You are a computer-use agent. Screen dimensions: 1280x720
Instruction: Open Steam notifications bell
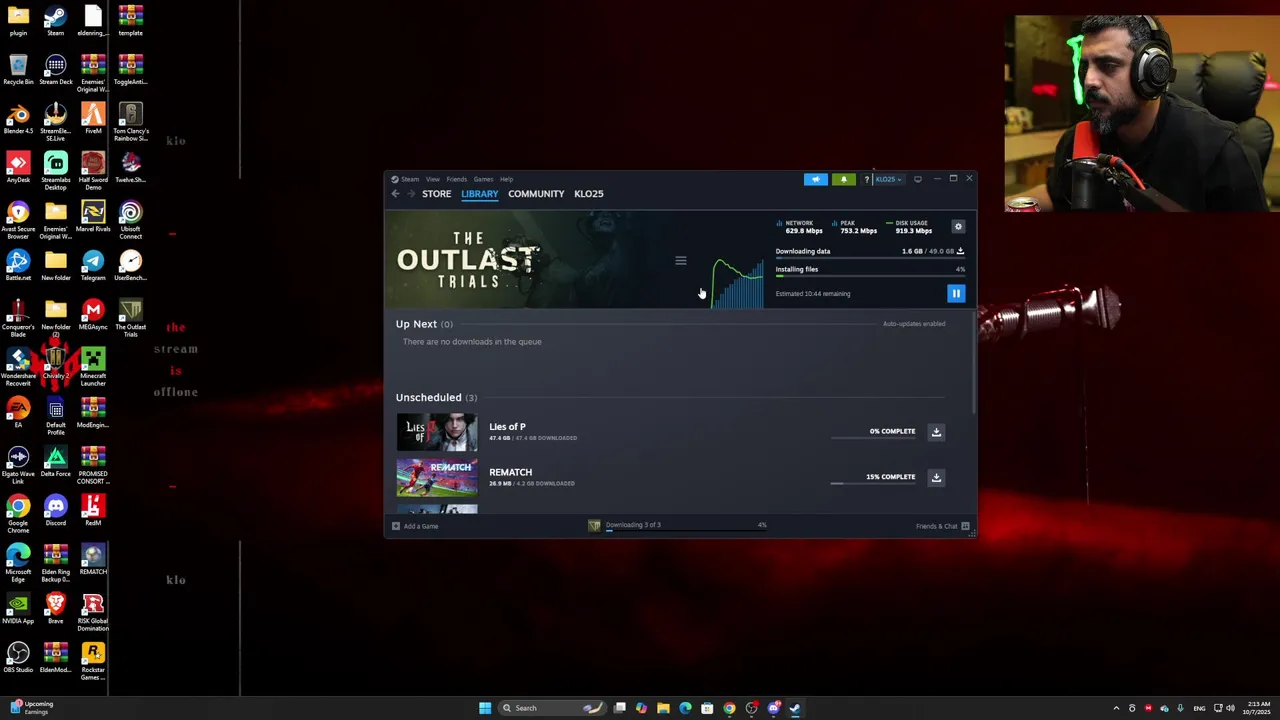[x=843, y=179]
